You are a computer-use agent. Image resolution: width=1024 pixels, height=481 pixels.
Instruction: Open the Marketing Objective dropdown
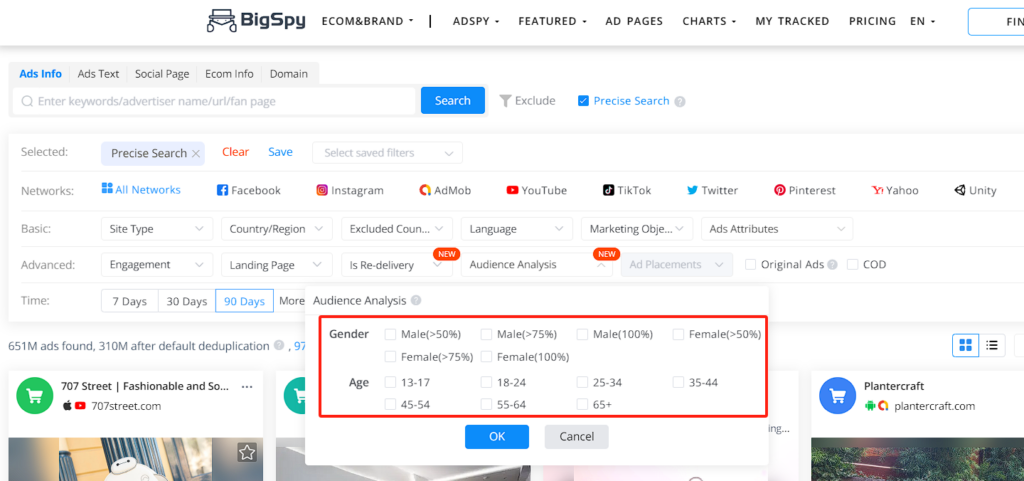637,229
